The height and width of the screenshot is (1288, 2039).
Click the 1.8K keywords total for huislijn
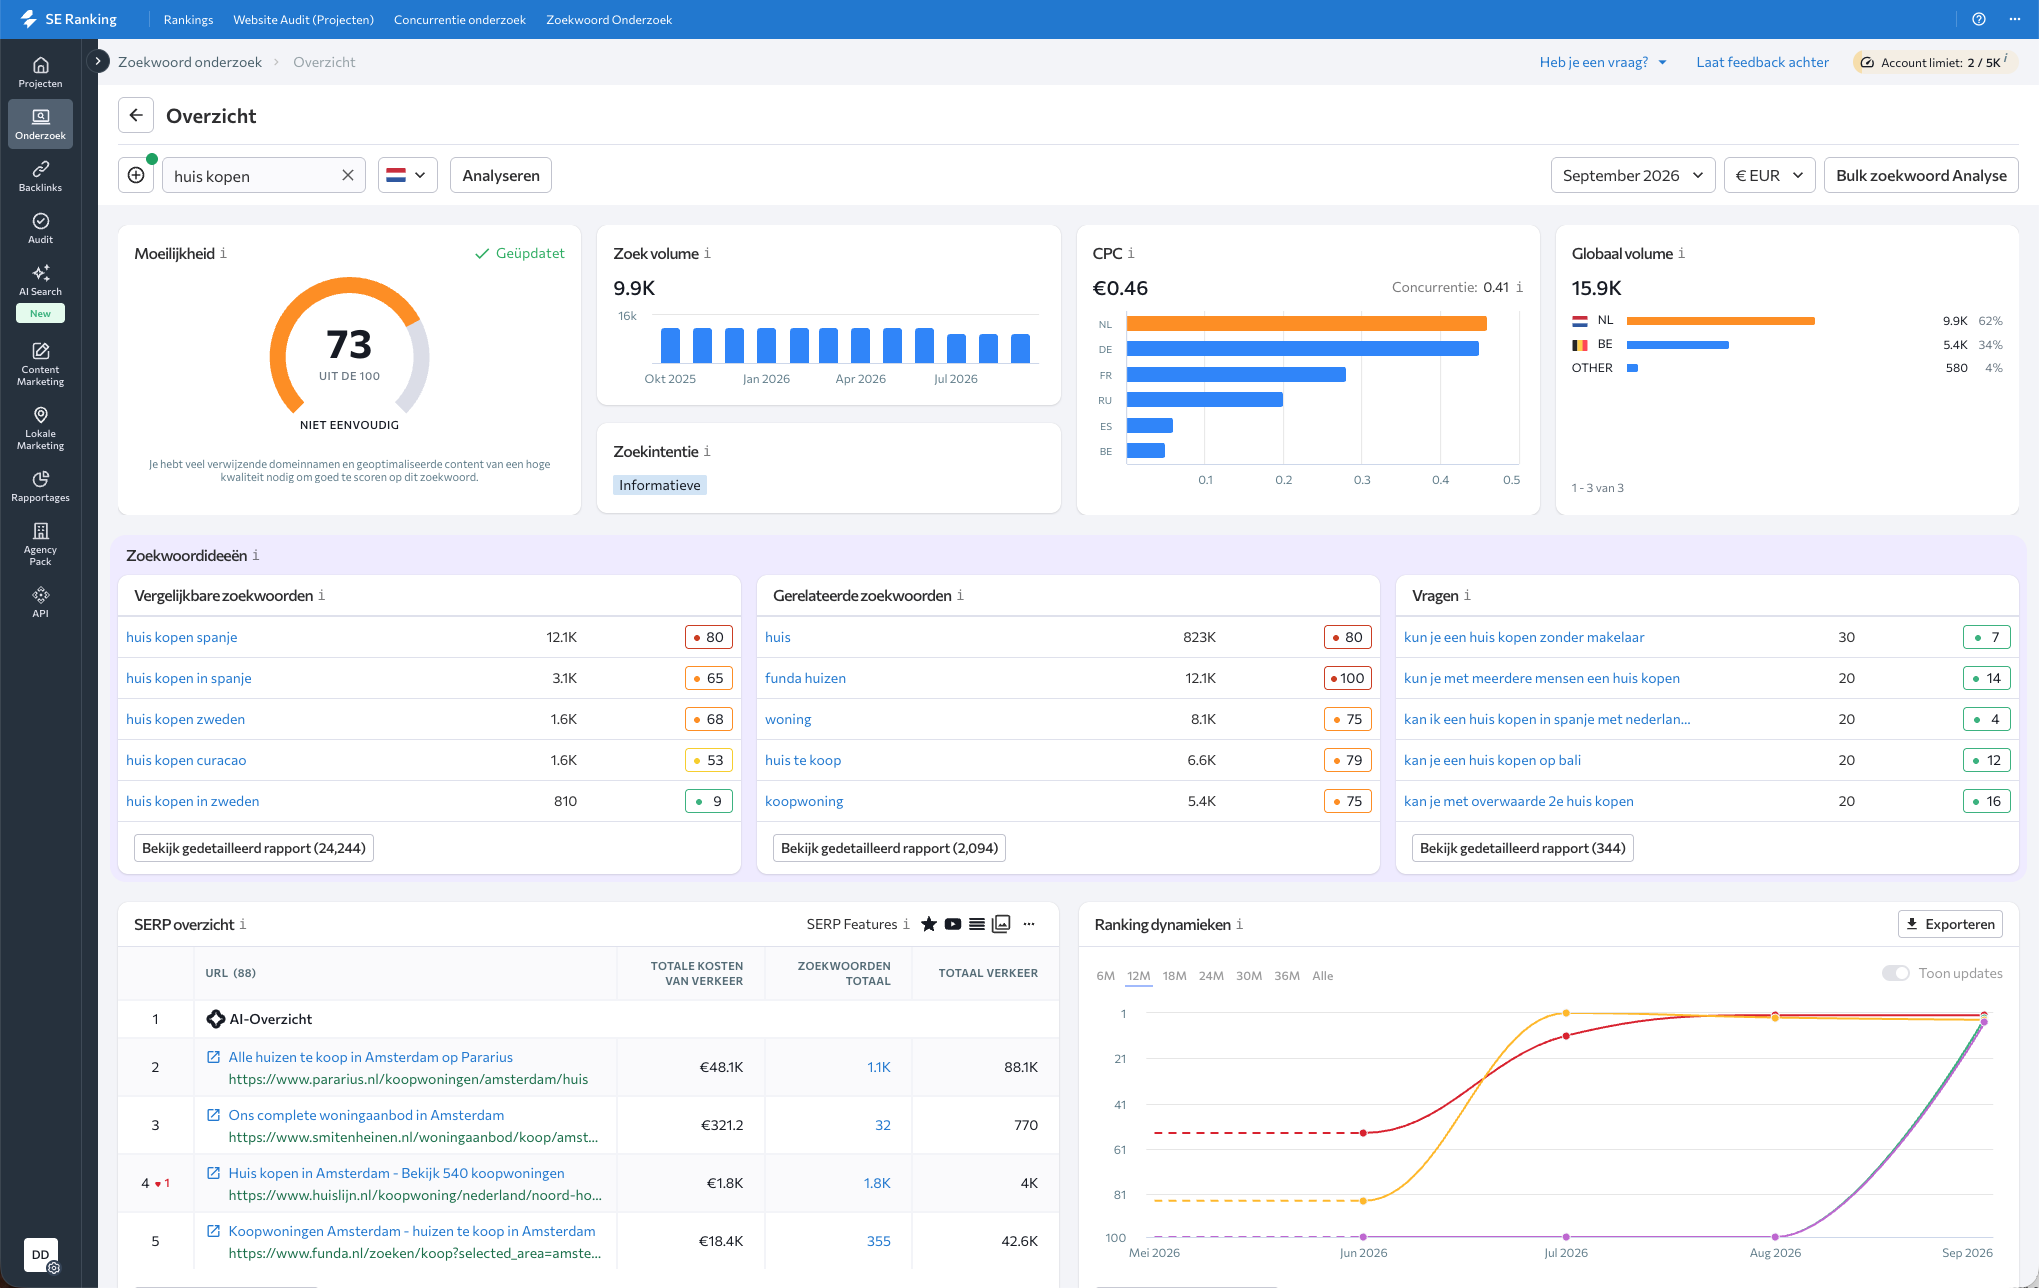877,1183
